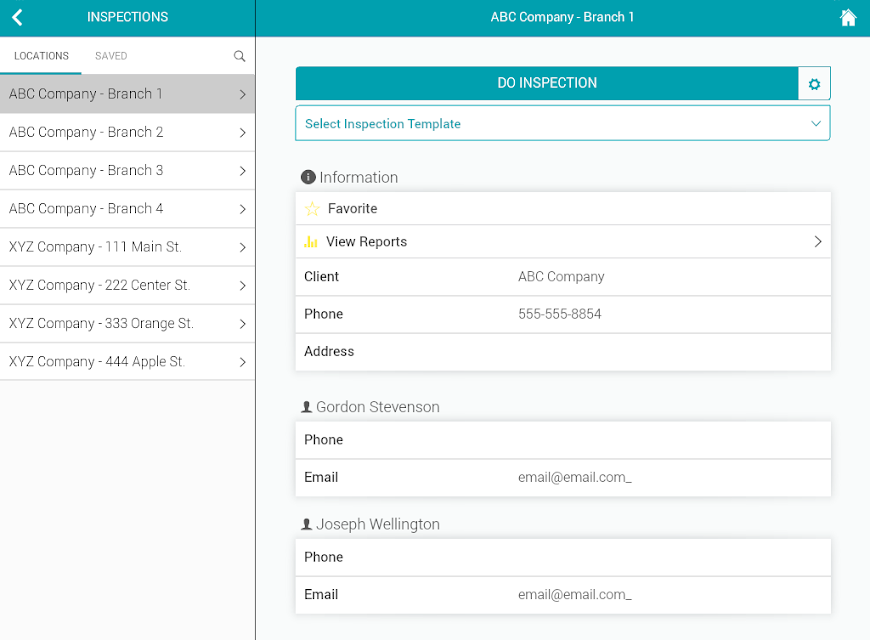Screen dimensions: 870x640
Task: Click Gordon Stevenson's person icon
Action: pyautogui.click(x=306, y=407)
